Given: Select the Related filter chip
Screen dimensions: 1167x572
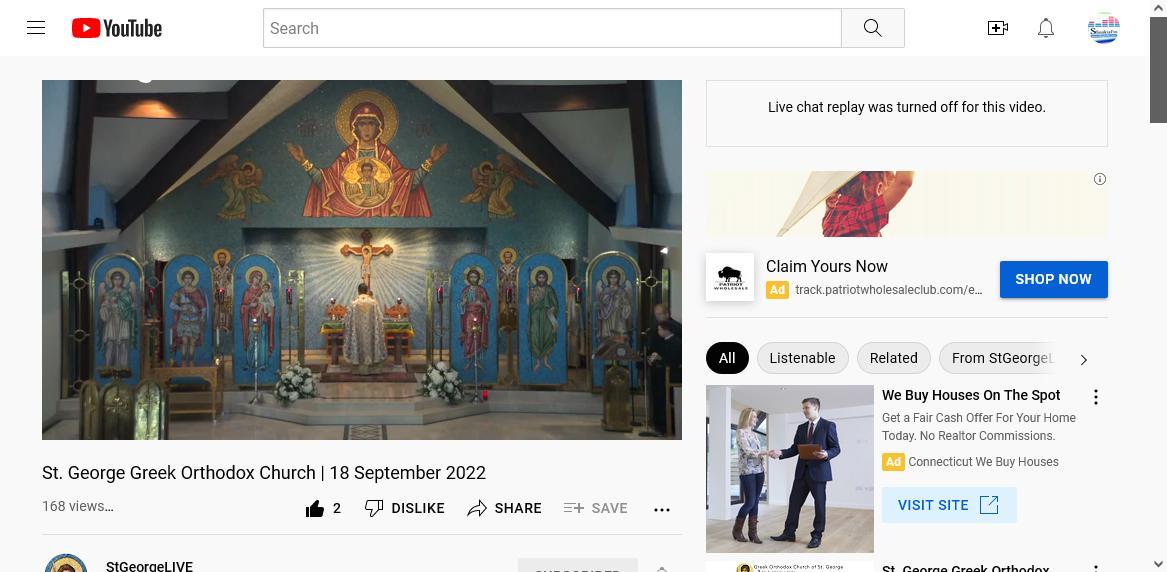Looking at the screenshot, I should pyautogui.click(x=893, y=358).
